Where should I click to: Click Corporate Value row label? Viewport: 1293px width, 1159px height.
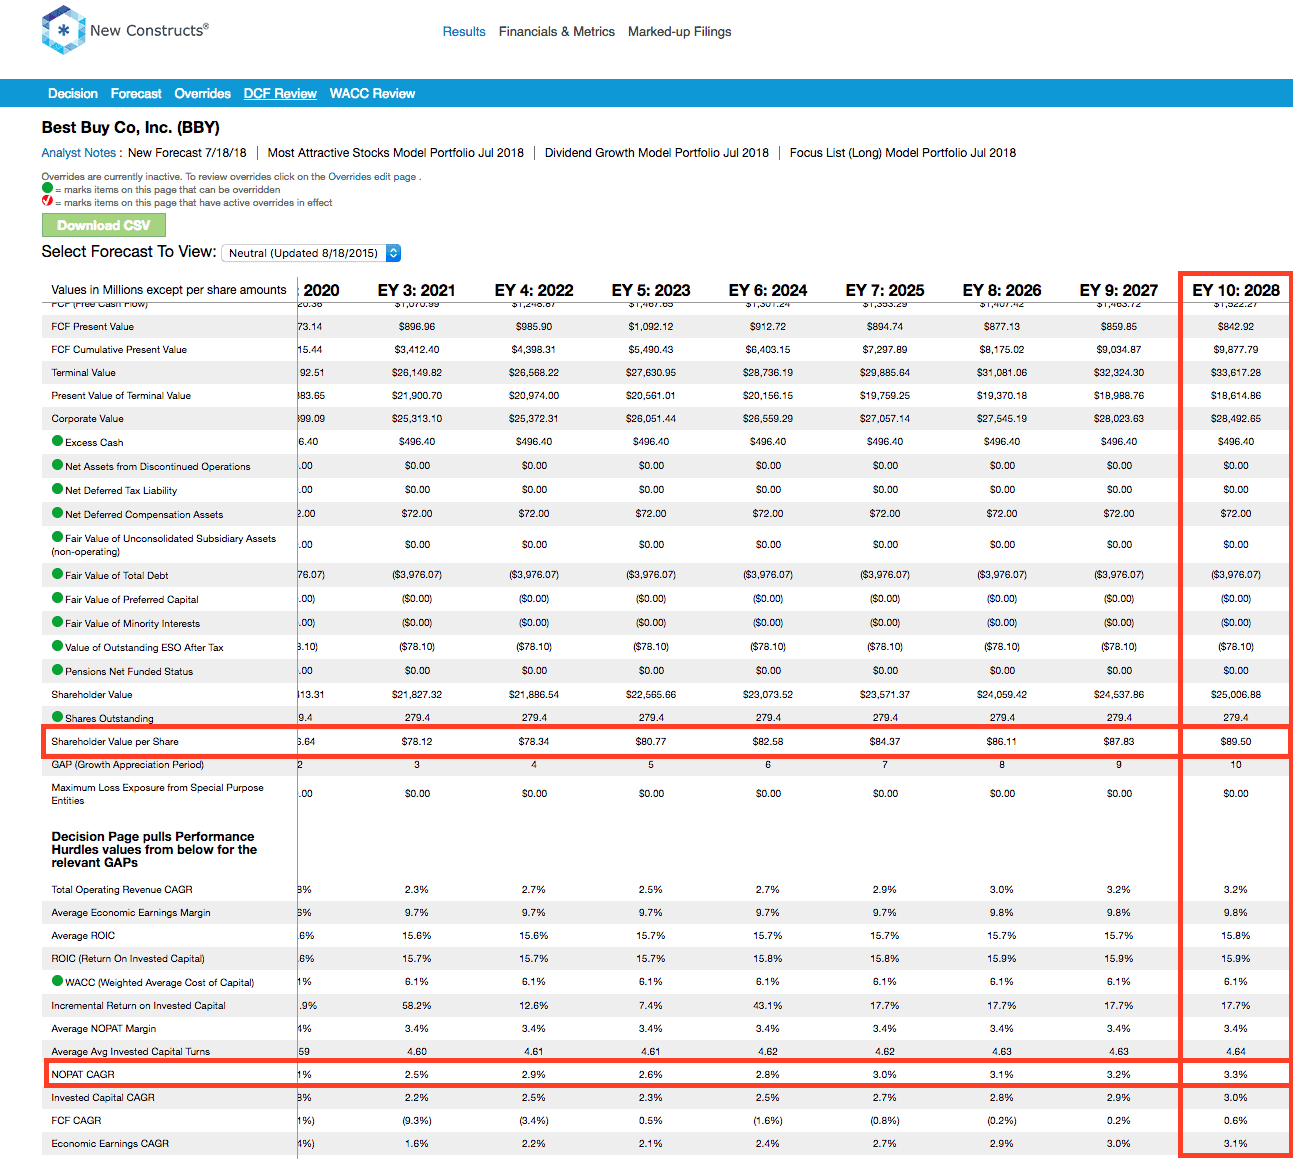[x=88, y=418]
